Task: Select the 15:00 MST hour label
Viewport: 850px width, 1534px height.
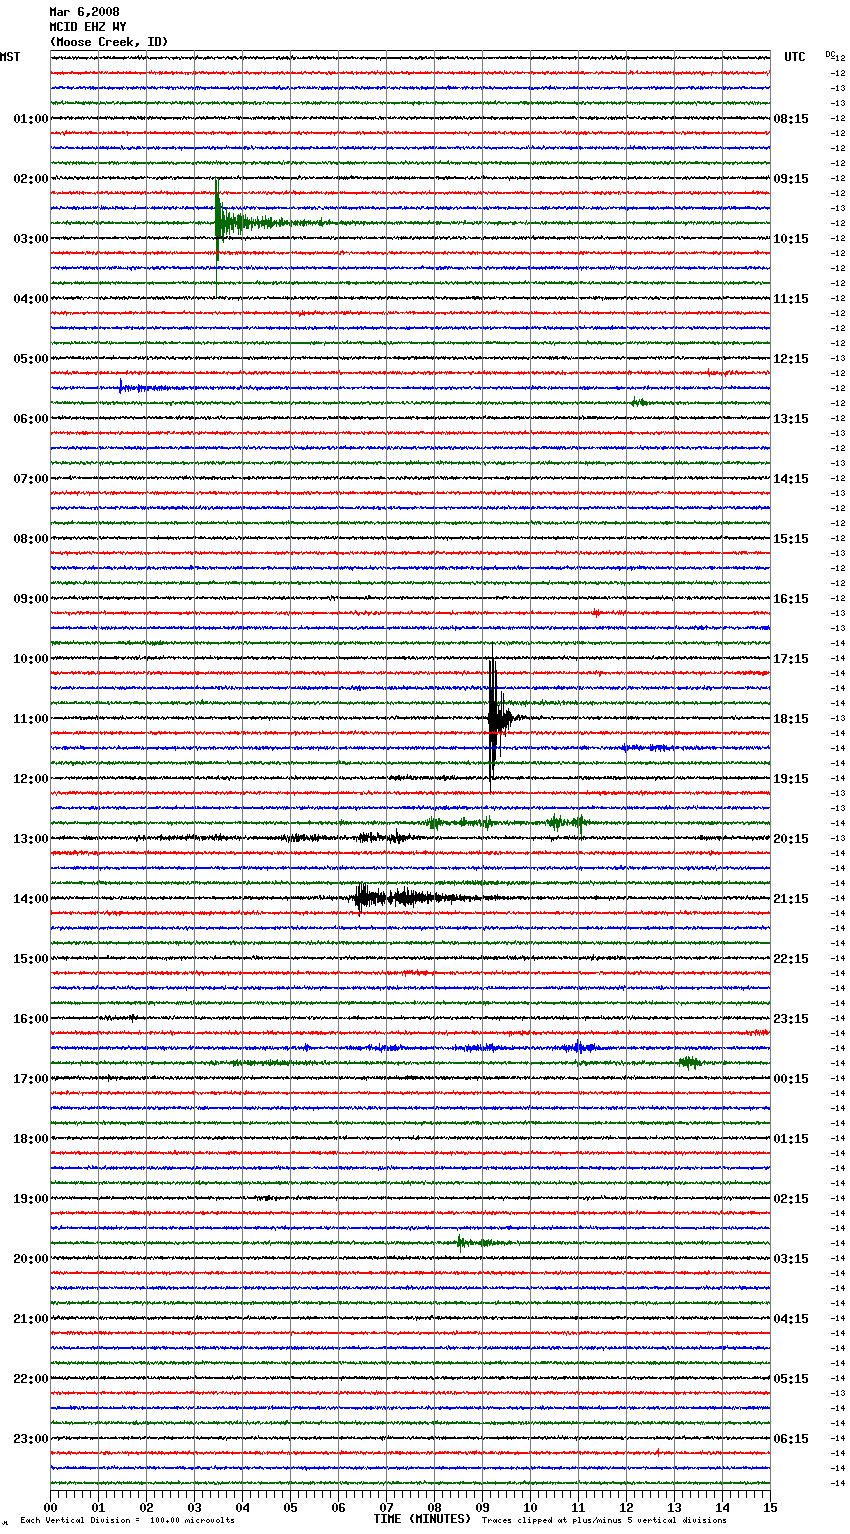Action: coord(31,959)
